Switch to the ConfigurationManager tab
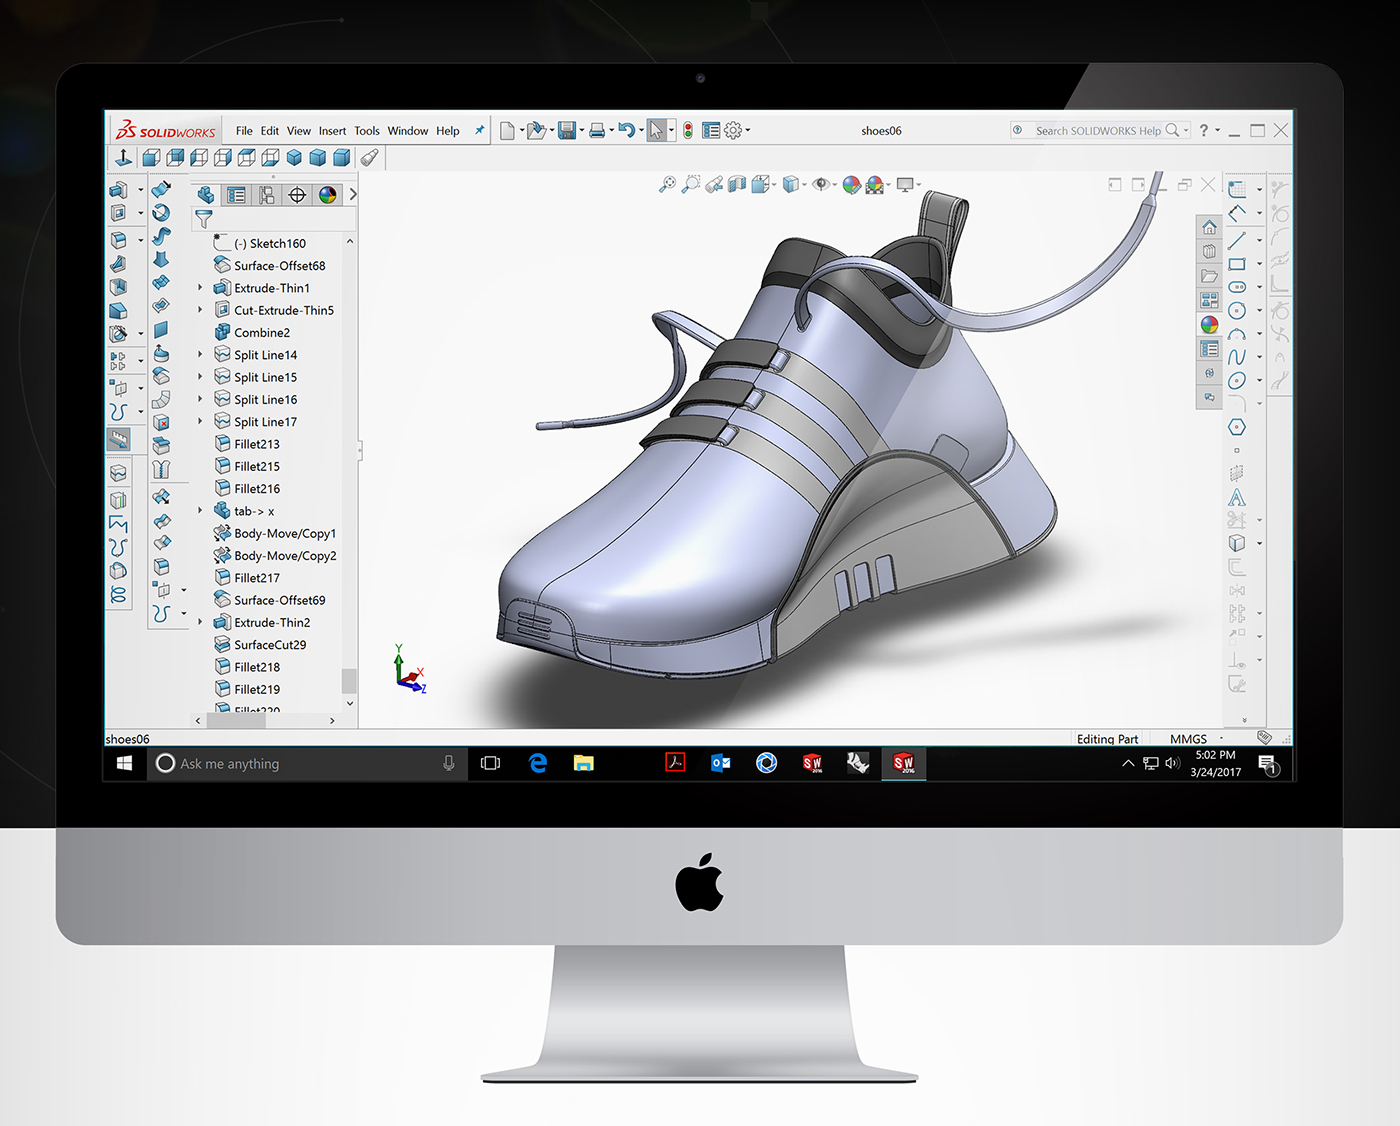This screenshot has height=1126, width=1400. coord(267,195)
